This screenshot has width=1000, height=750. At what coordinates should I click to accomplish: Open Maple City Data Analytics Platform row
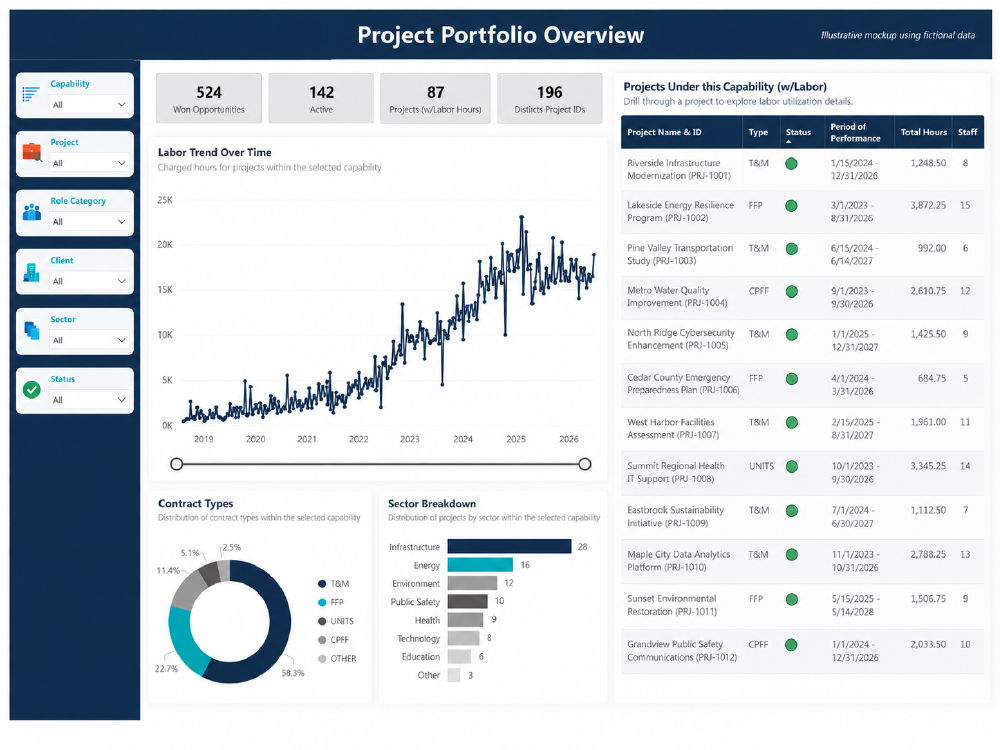[802, 561]
